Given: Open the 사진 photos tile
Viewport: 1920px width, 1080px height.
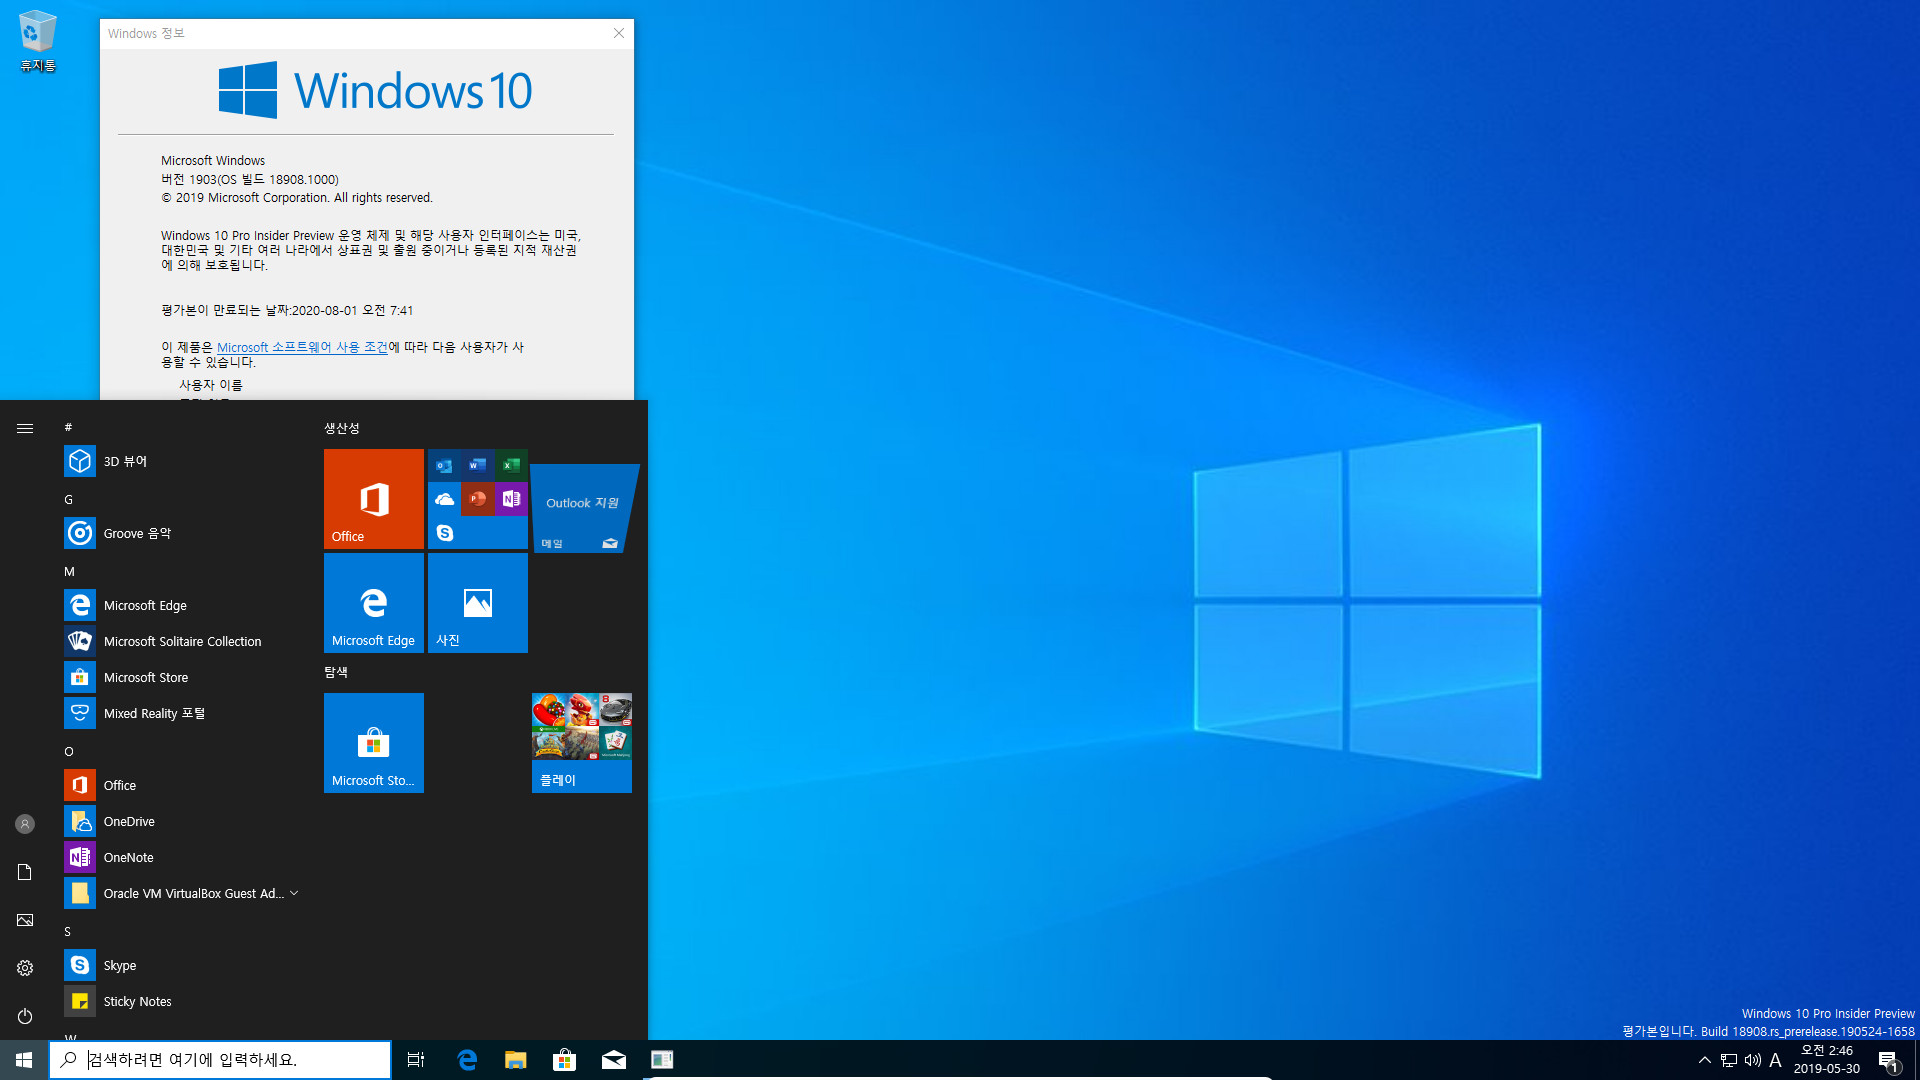Looking at the screenshot, I should (478, 603).
